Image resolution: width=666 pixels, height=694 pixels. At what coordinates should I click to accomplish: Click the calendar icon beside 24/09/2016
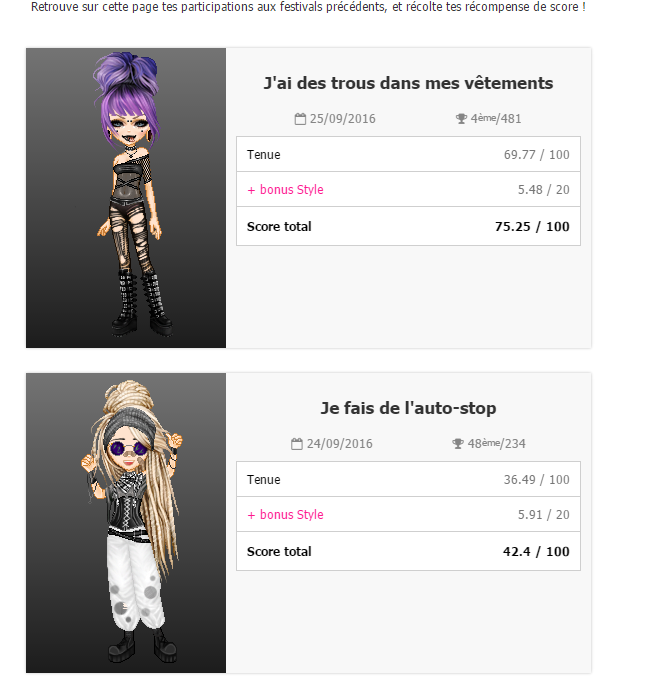(297, 444)
